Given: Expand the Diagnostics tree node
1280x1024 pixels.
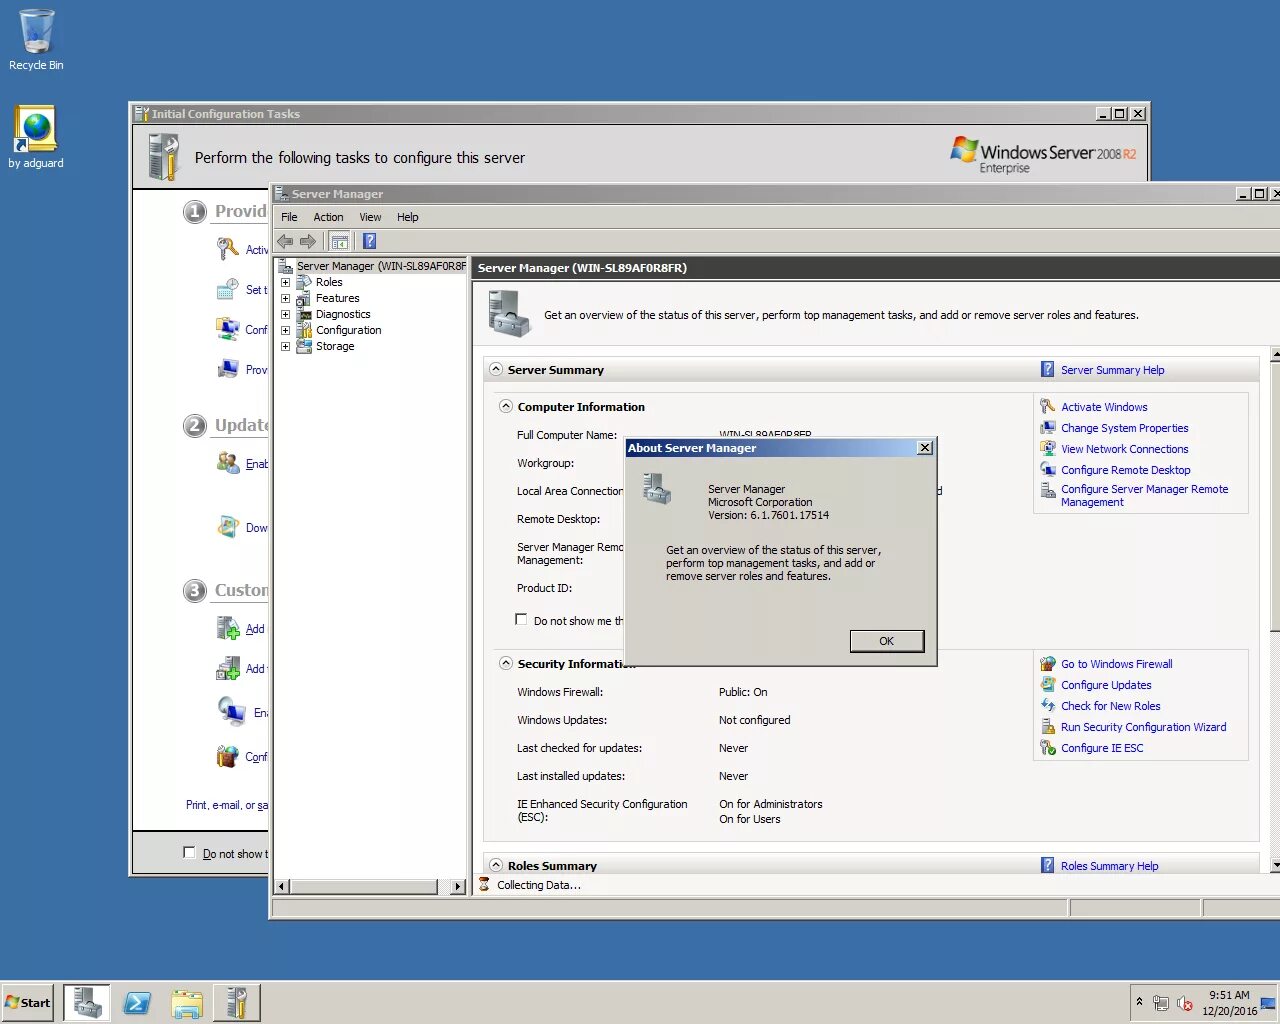Looking at the screenshot, I should pyautogui.click(x=285, y=314).
